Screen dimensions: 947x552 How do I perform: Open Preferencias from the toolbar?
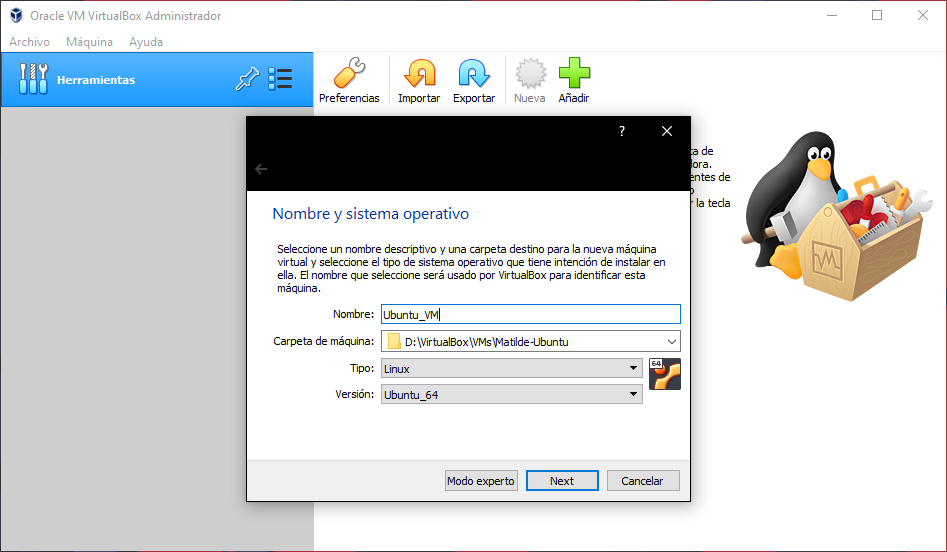[349, 81]
